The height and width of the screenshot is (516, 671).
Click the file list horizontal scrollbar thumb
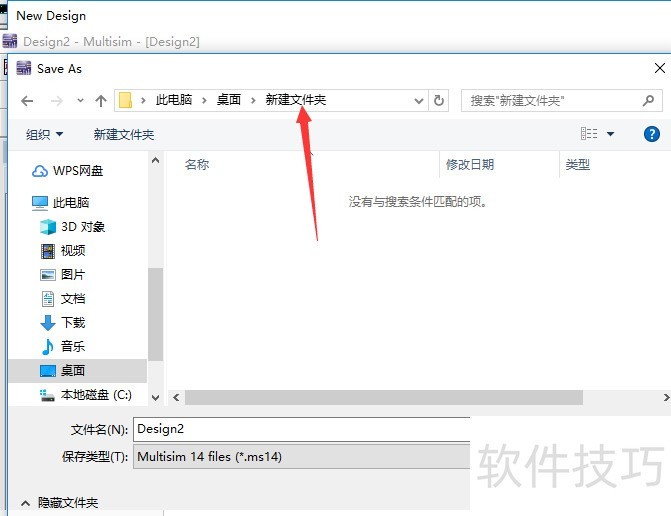(x=384, y=397)
